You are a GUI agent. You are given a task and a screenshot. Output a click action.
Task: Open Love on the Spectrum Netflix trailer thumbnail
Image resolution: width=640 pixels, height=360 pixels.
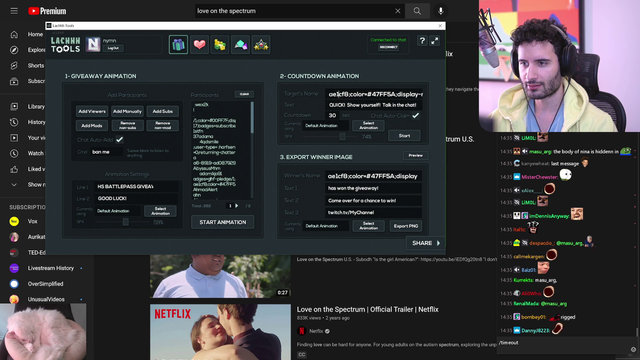[x=220, y=332]
